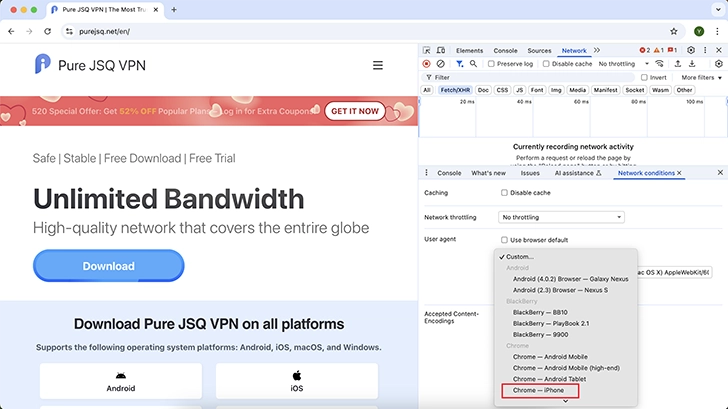728x409 pixels.
Task: Choose the iOS platform card
Action: (x=297, y=381)
